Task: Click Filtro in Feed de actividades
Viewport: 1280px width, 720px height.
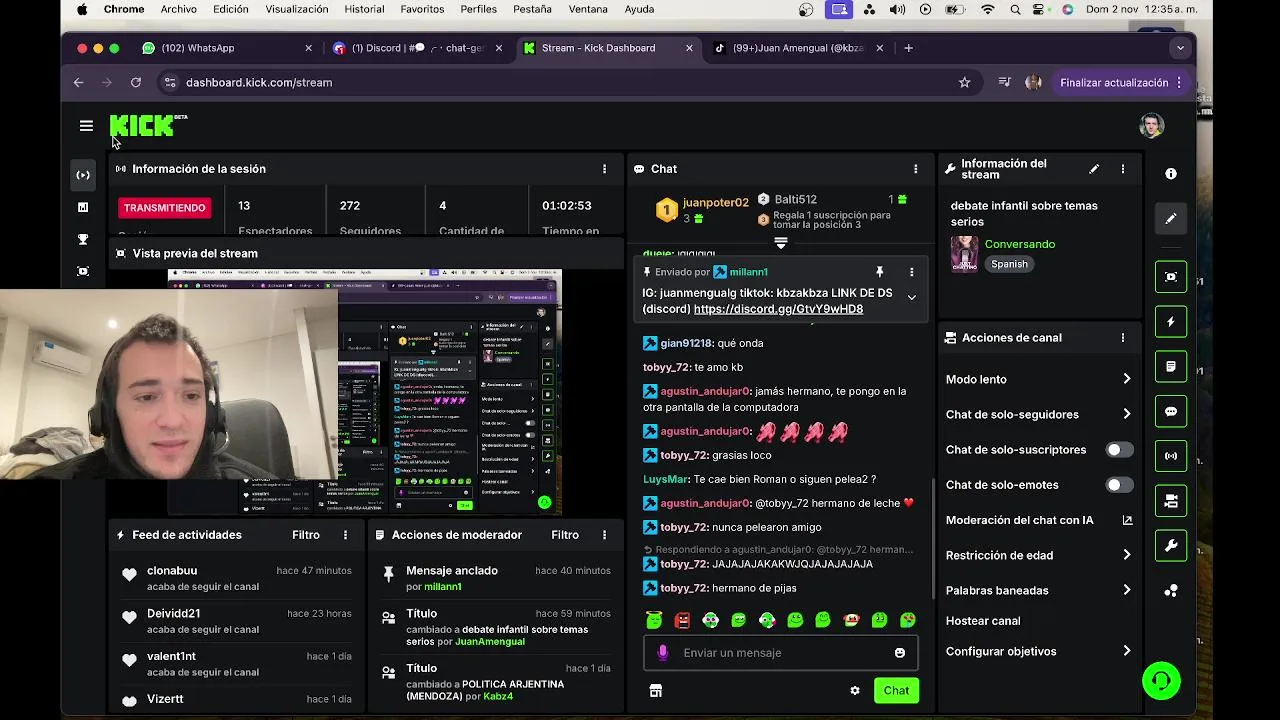Action: pyautogui.click(x=306, y=535)
